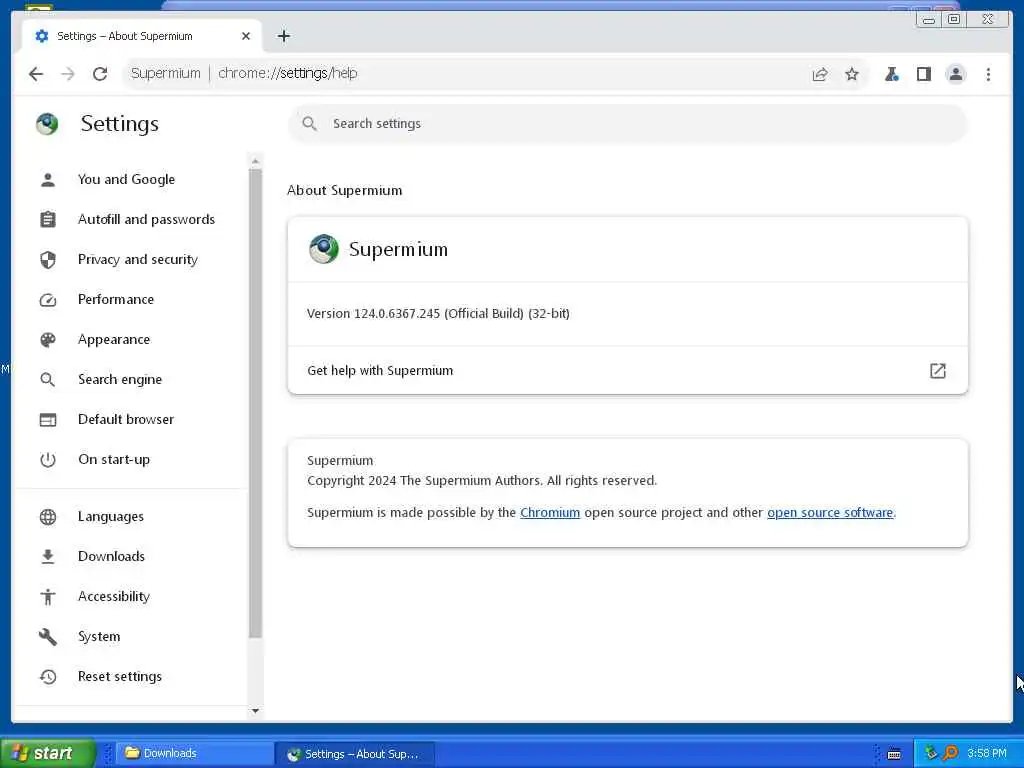Click the palette icon for Appearance

click(48, 340)
